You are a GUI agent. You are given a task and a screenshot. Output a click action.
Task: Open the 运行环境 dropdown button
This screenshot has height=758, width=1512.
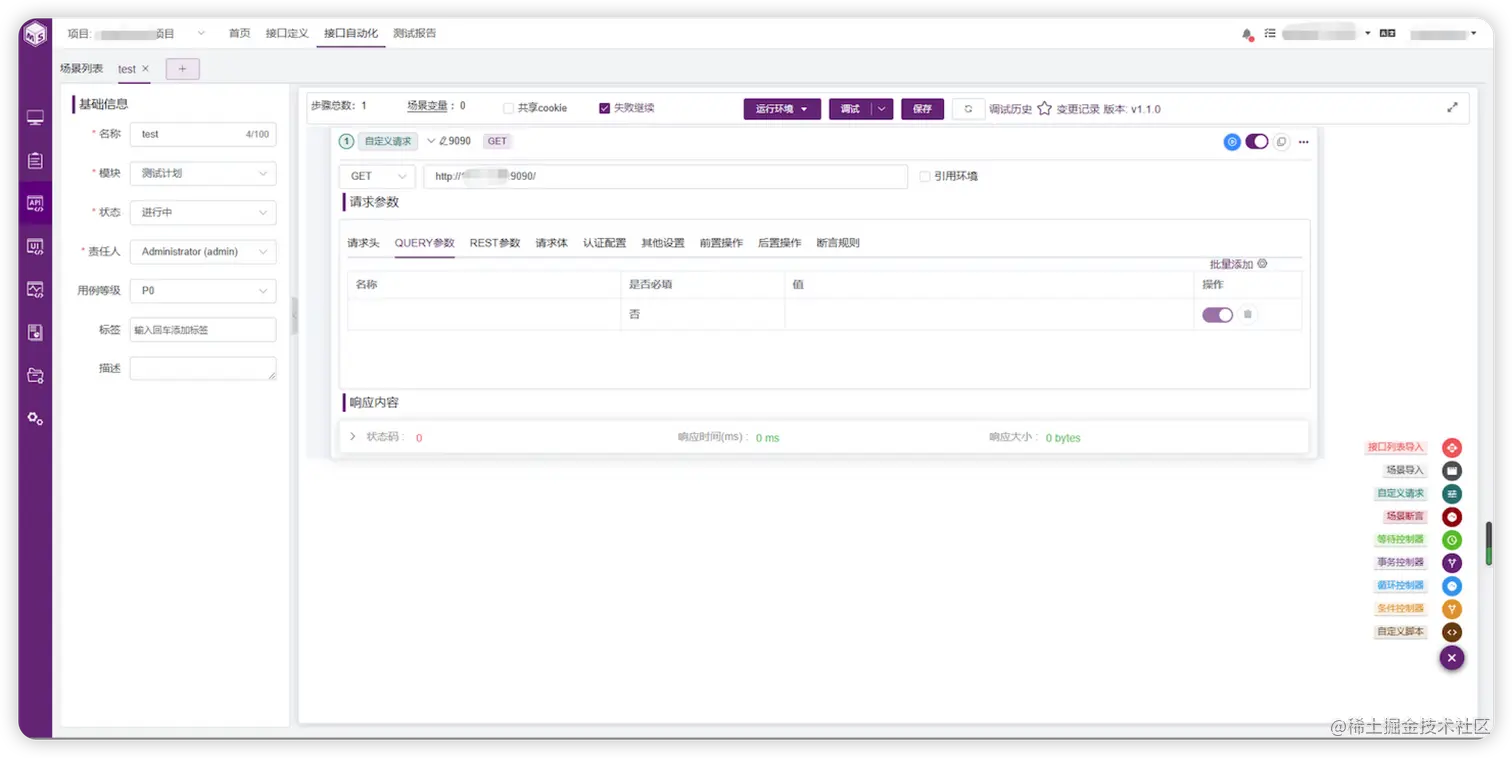tap(782, 109)
